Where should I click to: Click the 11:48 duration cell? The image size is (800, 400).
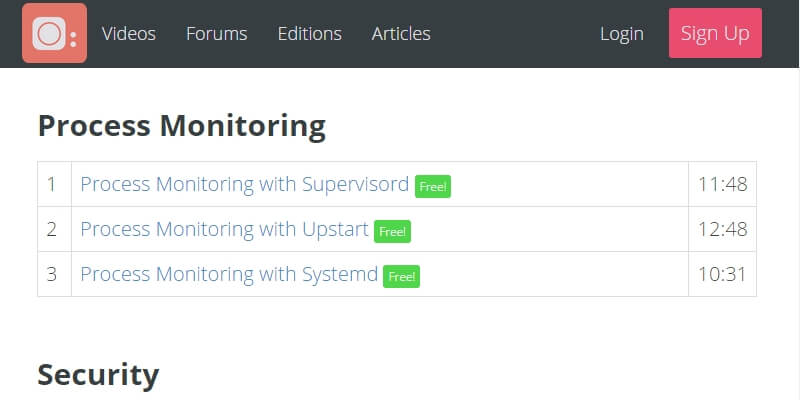(x=722, y=184)
